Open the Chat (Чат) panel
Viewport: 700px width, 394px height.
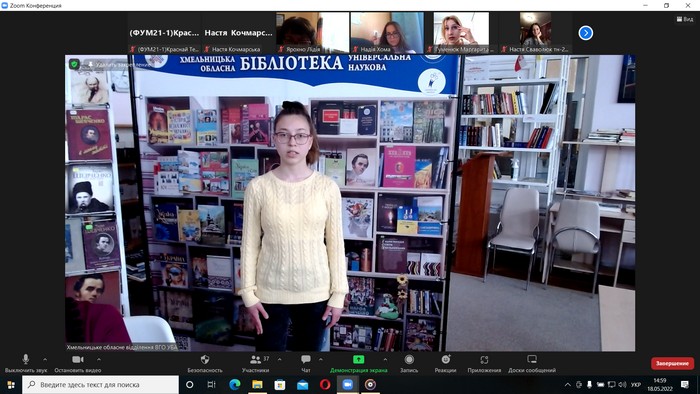[x=306, y=363]
